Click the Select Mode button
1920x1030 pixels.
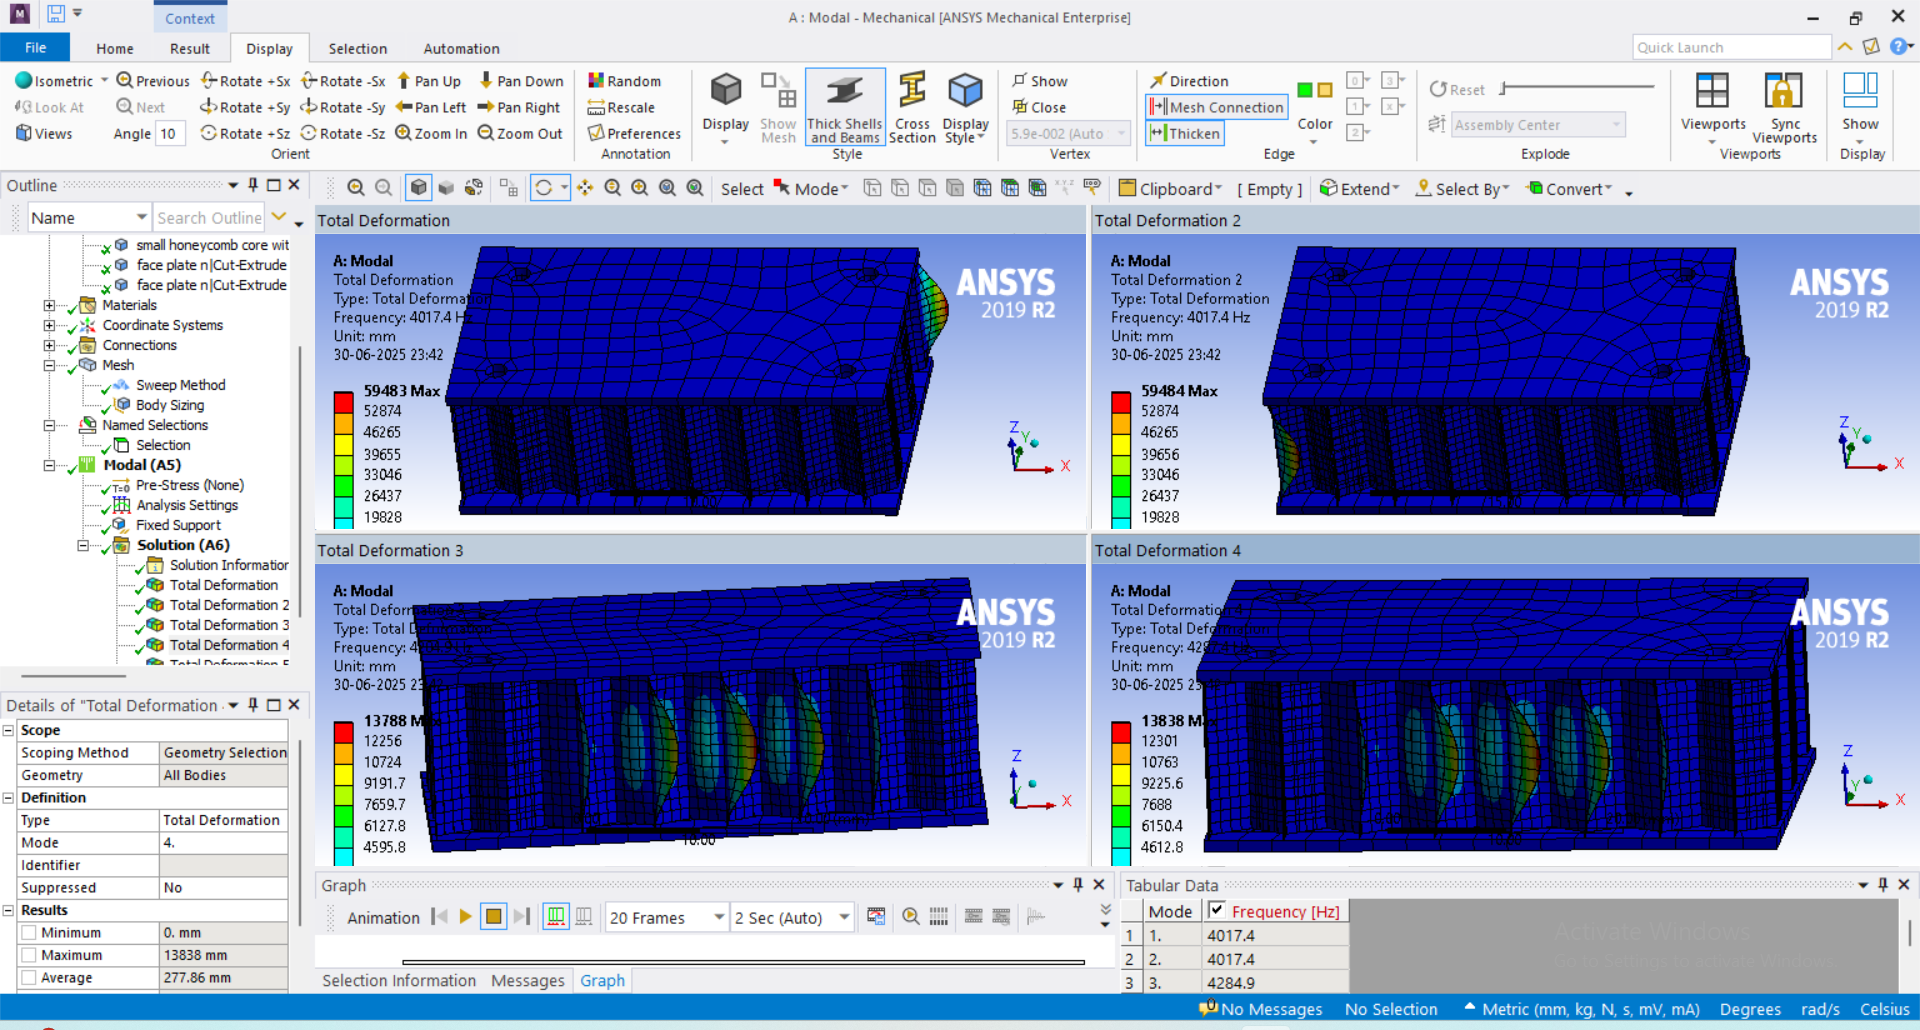coord(811,189)
